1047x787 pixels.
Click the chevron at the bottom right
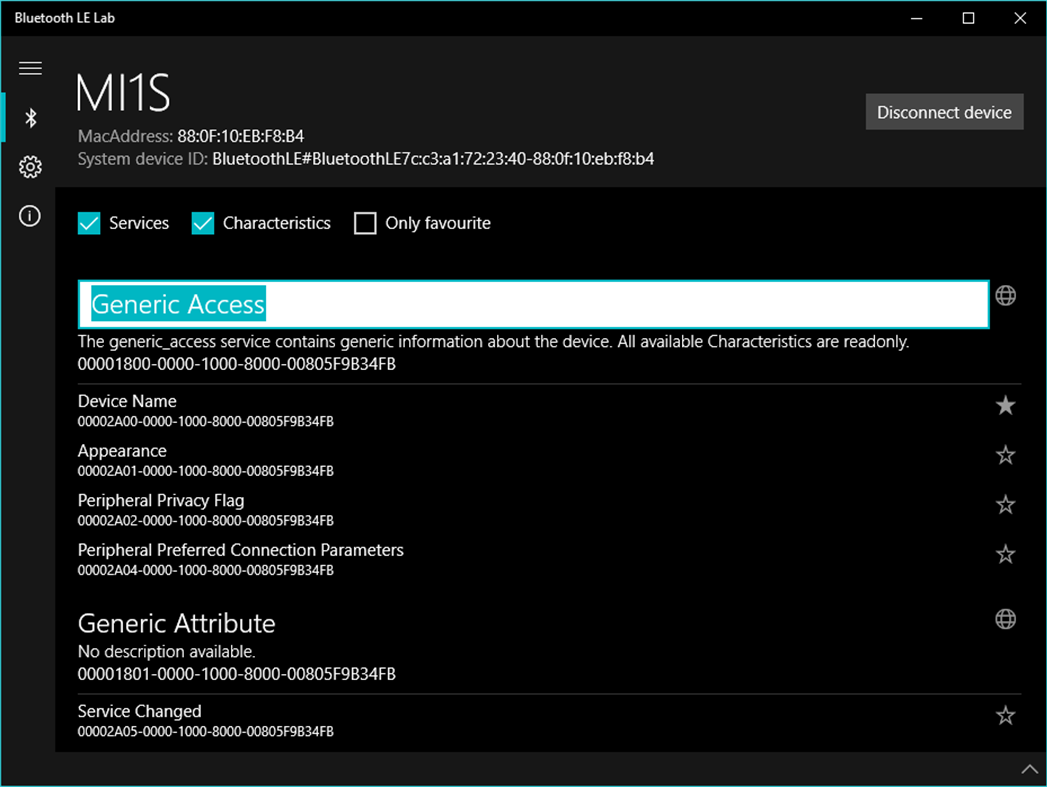point(1029,769)
